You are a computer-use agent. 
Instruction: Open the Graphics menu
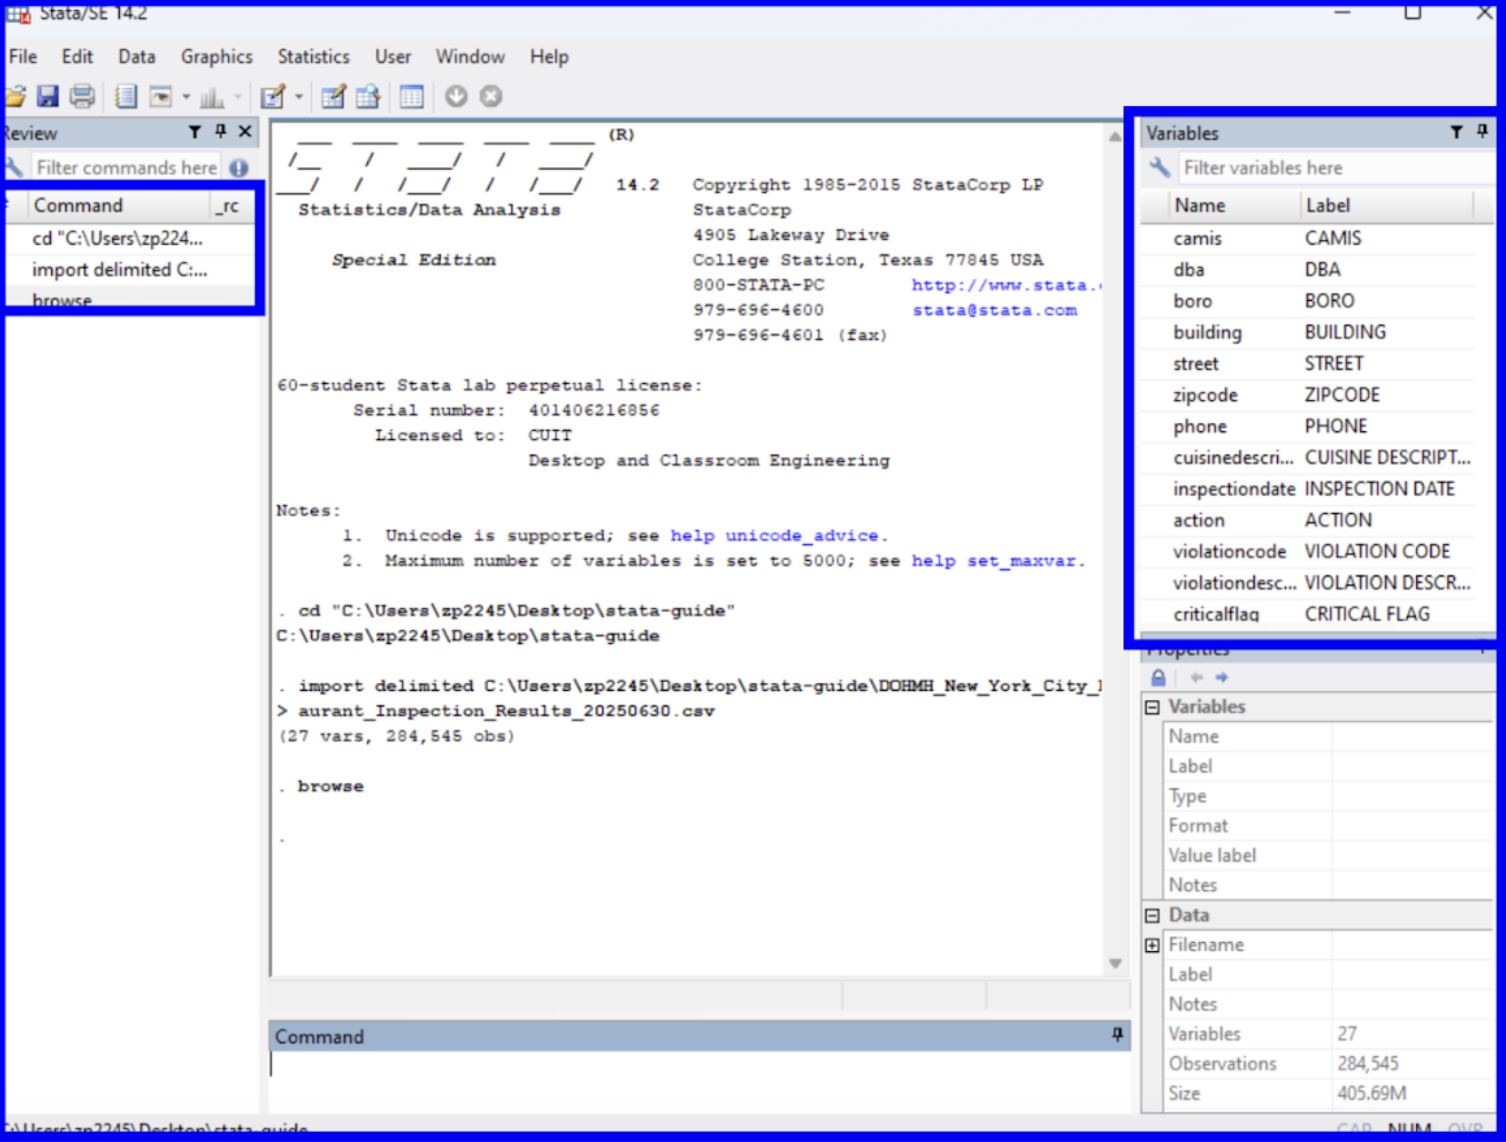216,57
